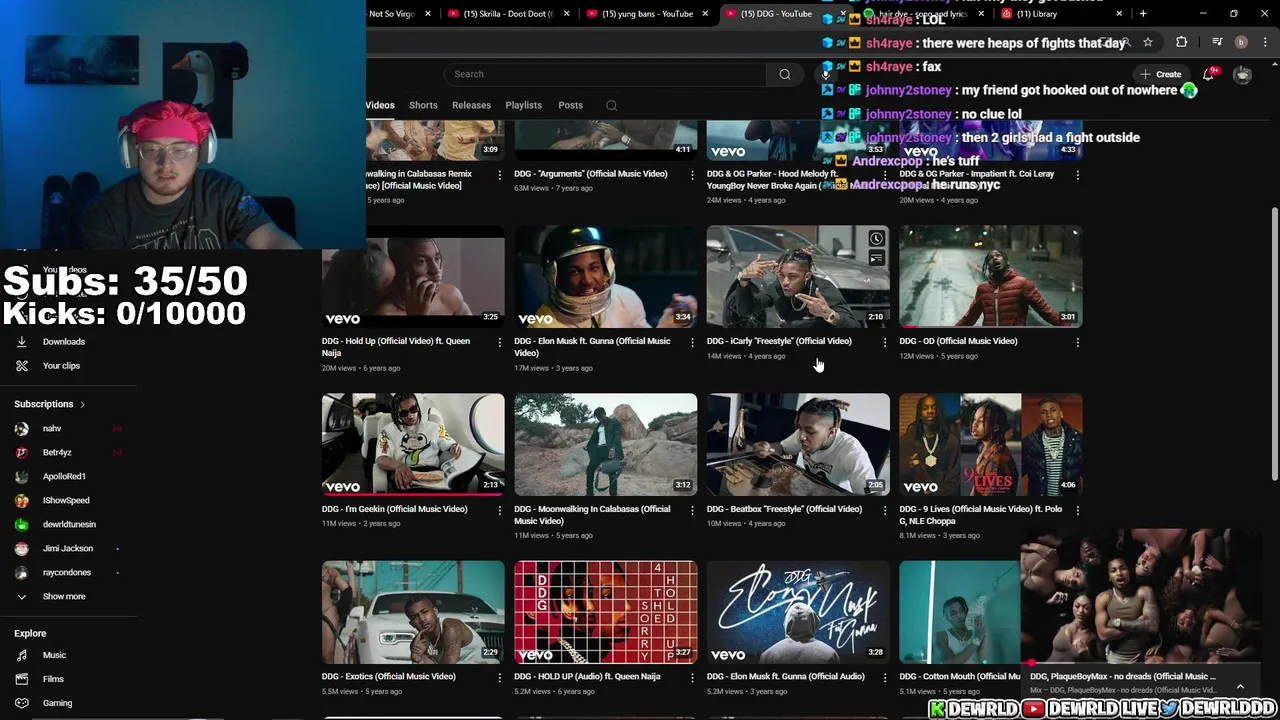This screenshot has width=1280, height=720.
Task: Switch to Skrilla - Doot Doot browser tab
Action: (507, 14)
